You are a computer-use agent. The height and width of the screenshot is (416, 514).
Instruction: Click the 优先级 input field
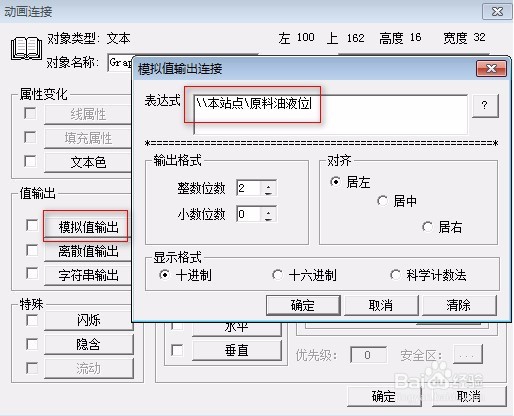pos(368,355)
